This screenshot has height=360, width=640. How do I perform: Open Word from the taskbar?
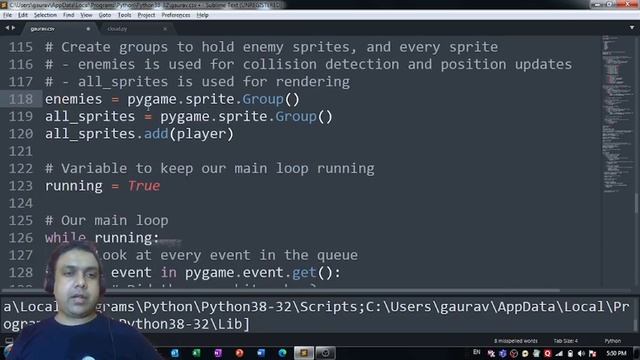[x=261, y=353]
